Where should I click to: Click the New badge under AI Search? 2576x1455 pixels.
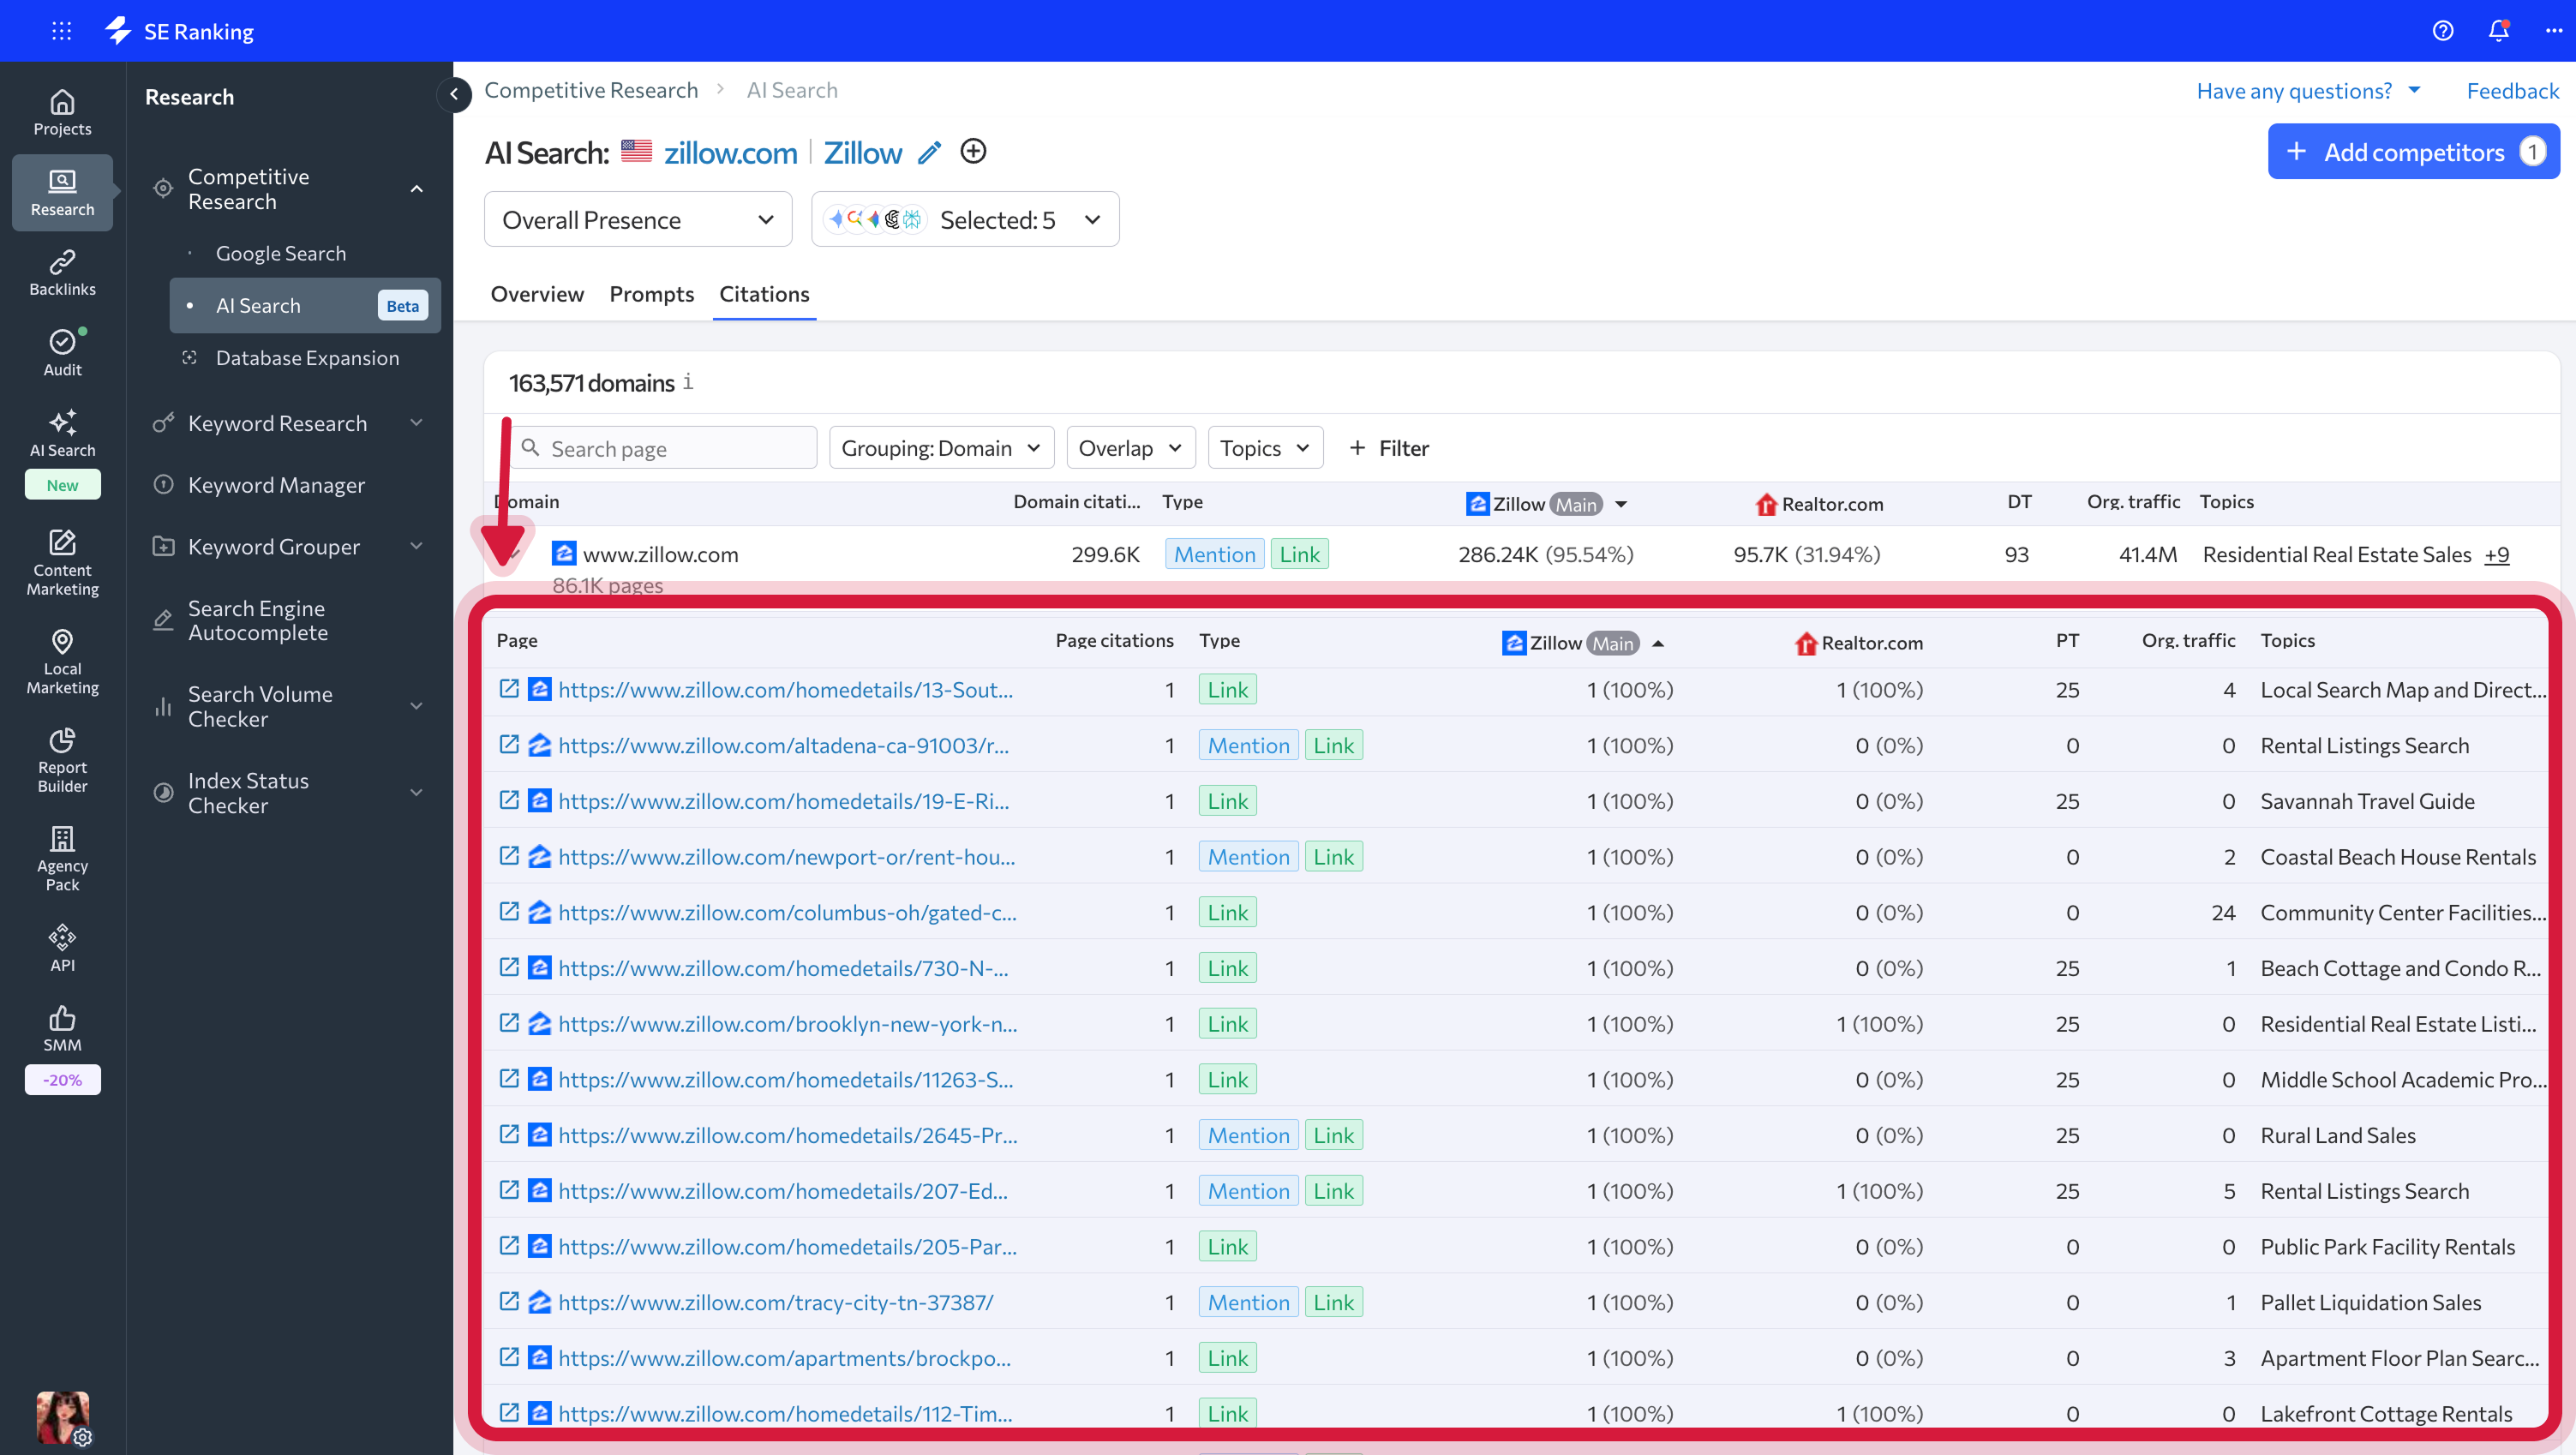pos(62,485)
